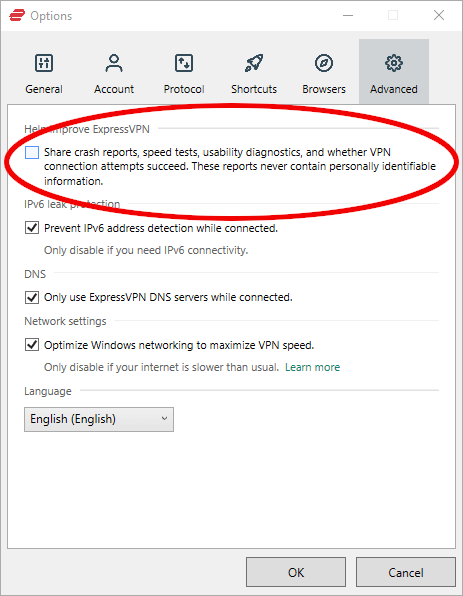This screenshot has width=463, height=596.
Task: Switch to the Protocol tab label
Action: tap(184, 89)
